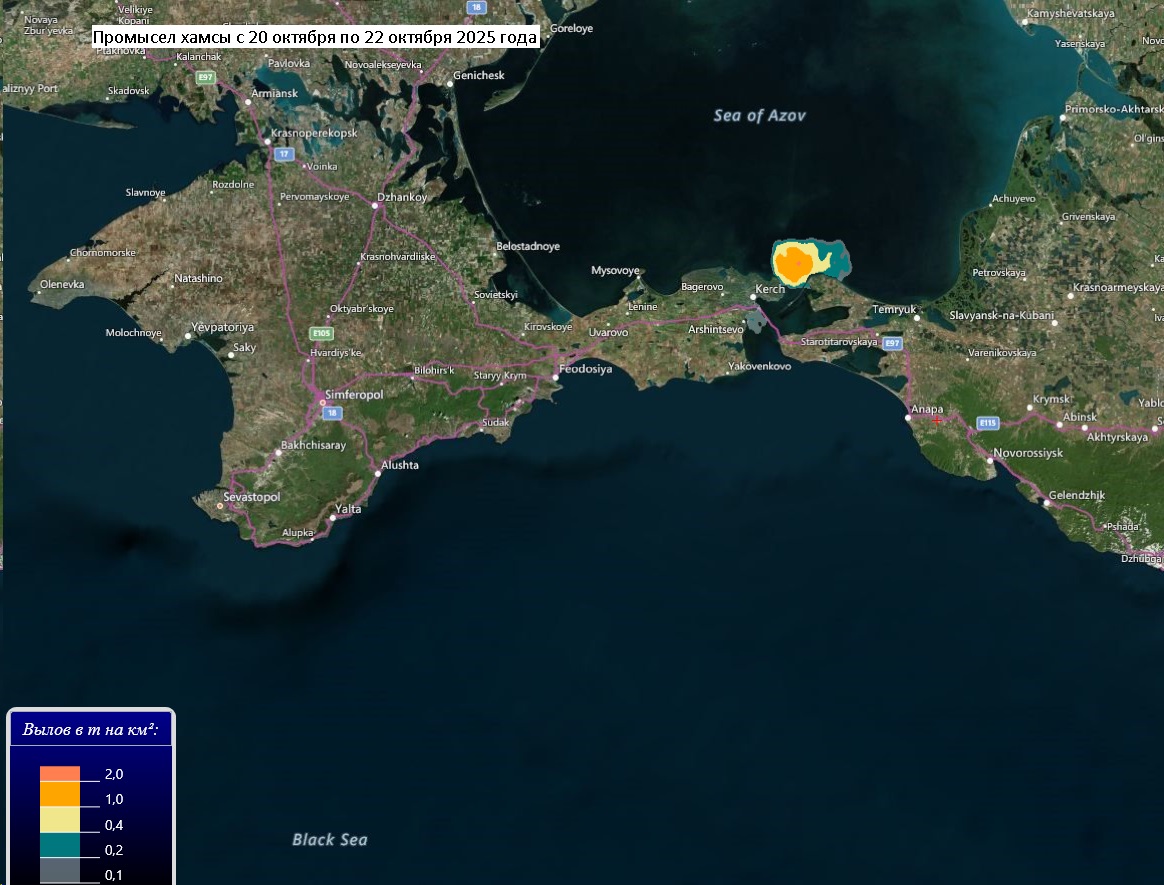Click the 'Промысел хамсы' title label
The image size is (1164, 885).
coord(315,38)
